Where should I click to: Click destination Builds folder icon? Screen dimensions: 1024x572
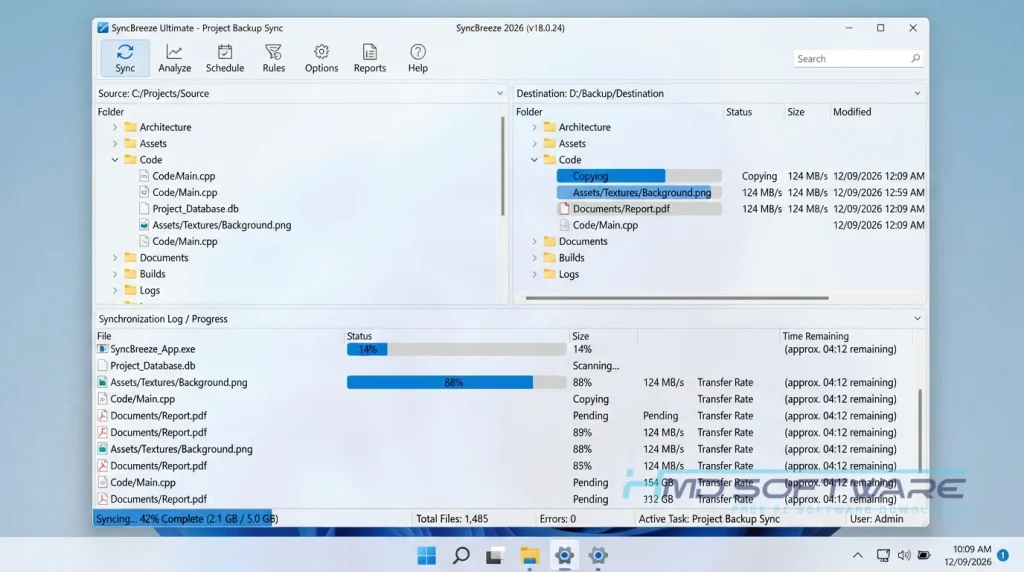[550, 258]
